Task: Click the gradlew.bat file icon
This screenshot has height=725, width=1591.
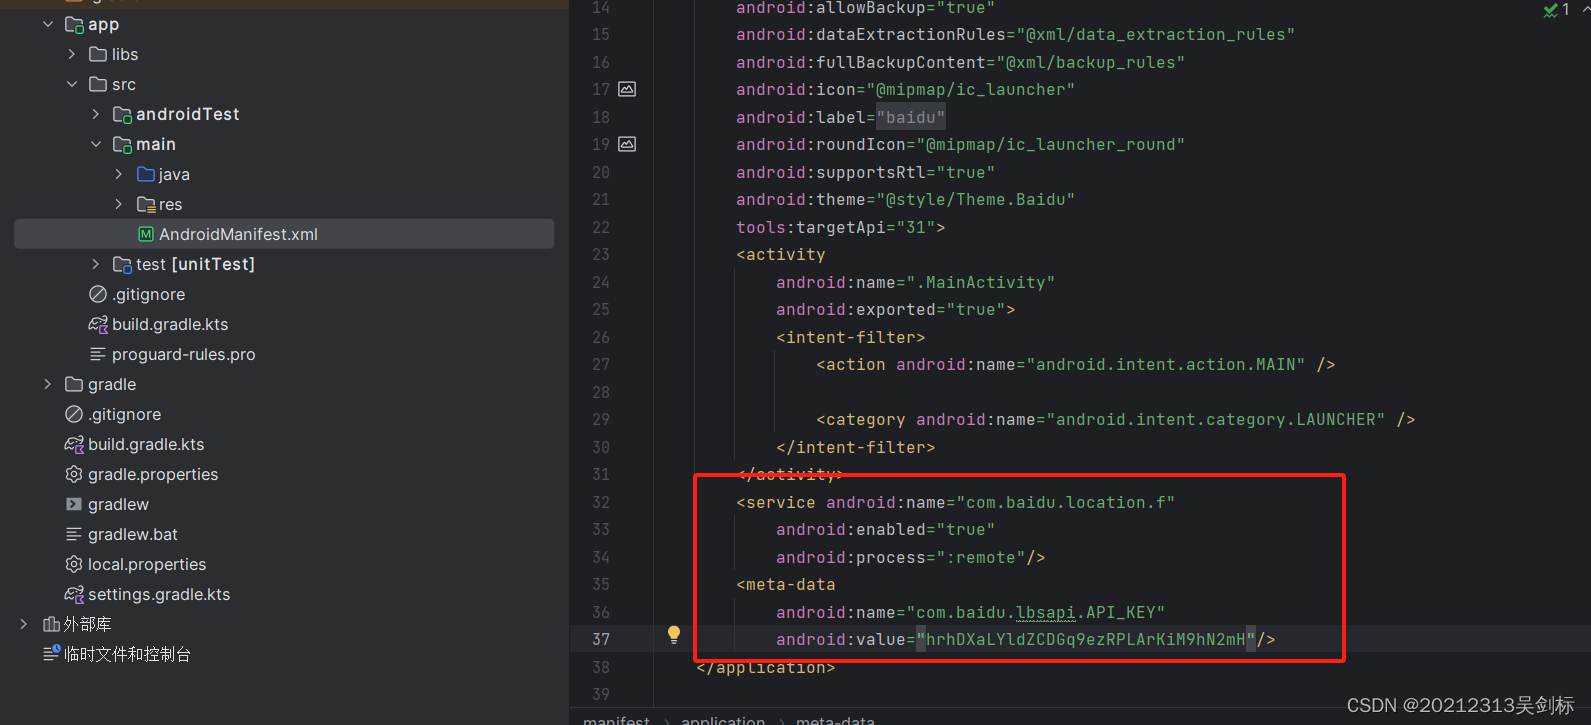Action: [74, 534]
